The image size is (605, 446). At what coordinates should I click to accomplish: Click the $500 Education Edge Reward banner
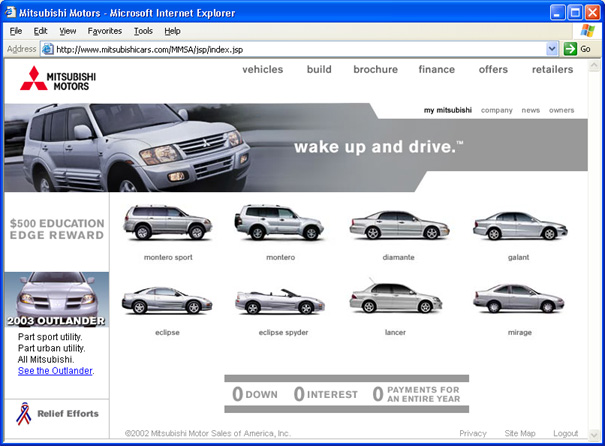point(57,229)
